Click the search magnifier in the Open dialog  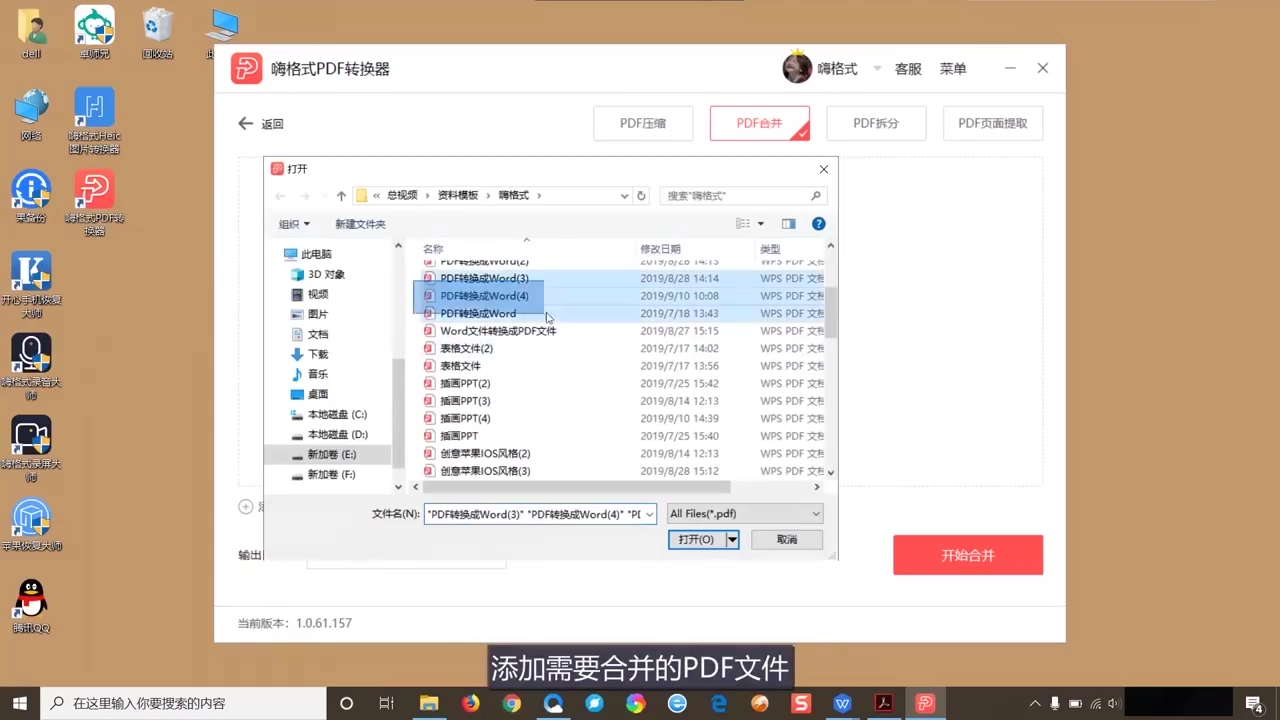pos(816,196)
